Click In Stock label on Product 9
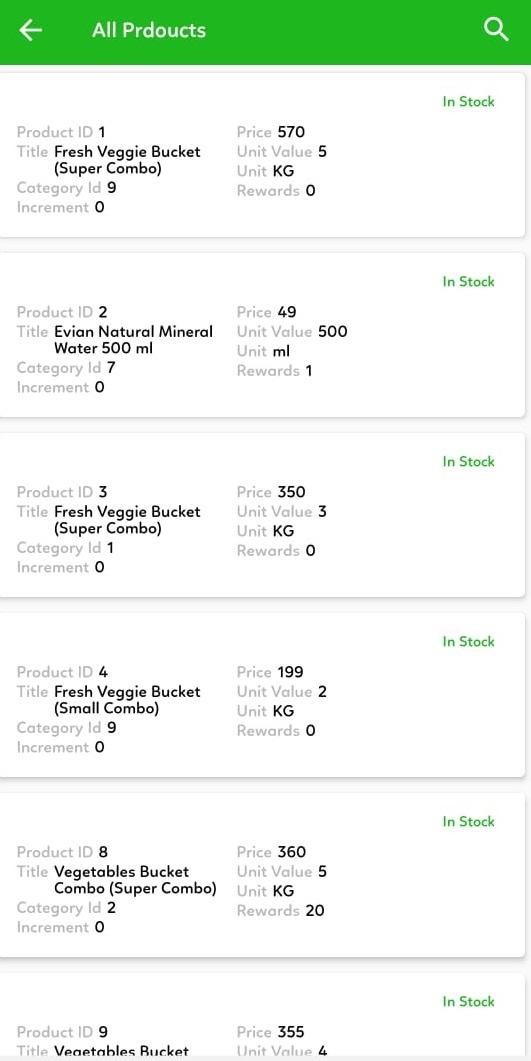The height and width of the screenshot is (1061, 531). [x=468, y=1001]
